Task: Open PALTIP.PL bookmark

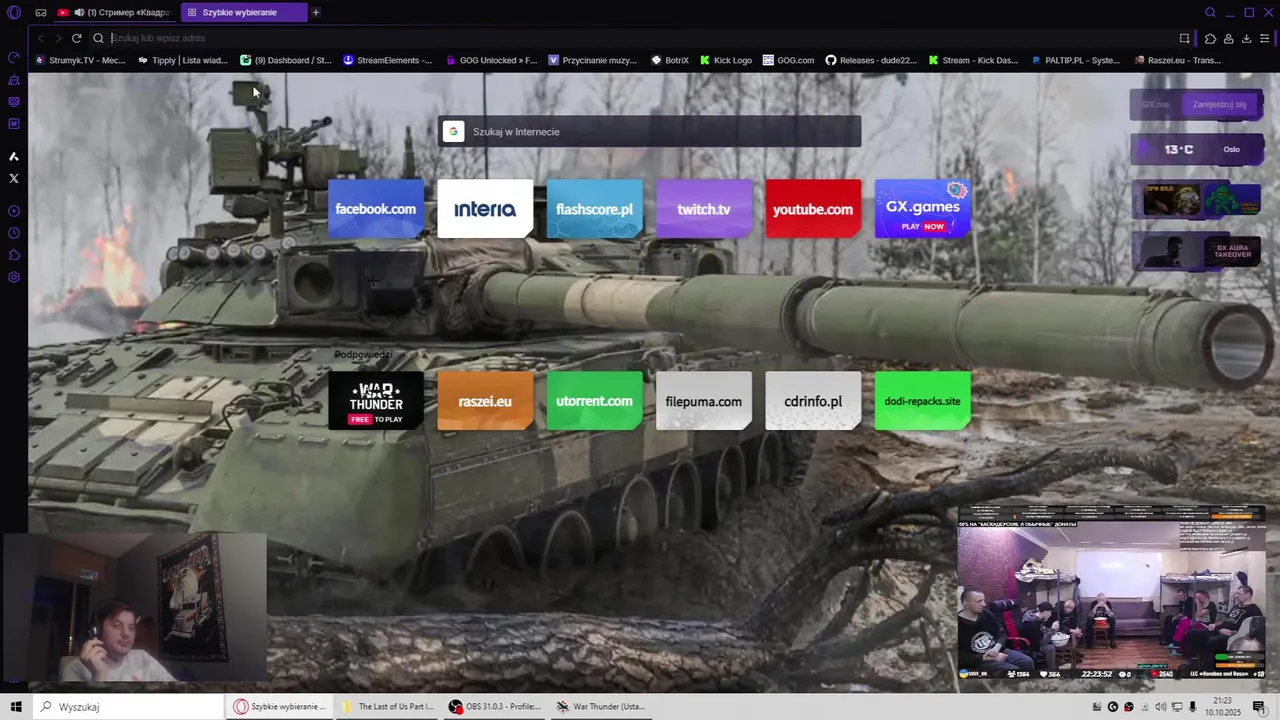Action: [x=1076, y=60]
